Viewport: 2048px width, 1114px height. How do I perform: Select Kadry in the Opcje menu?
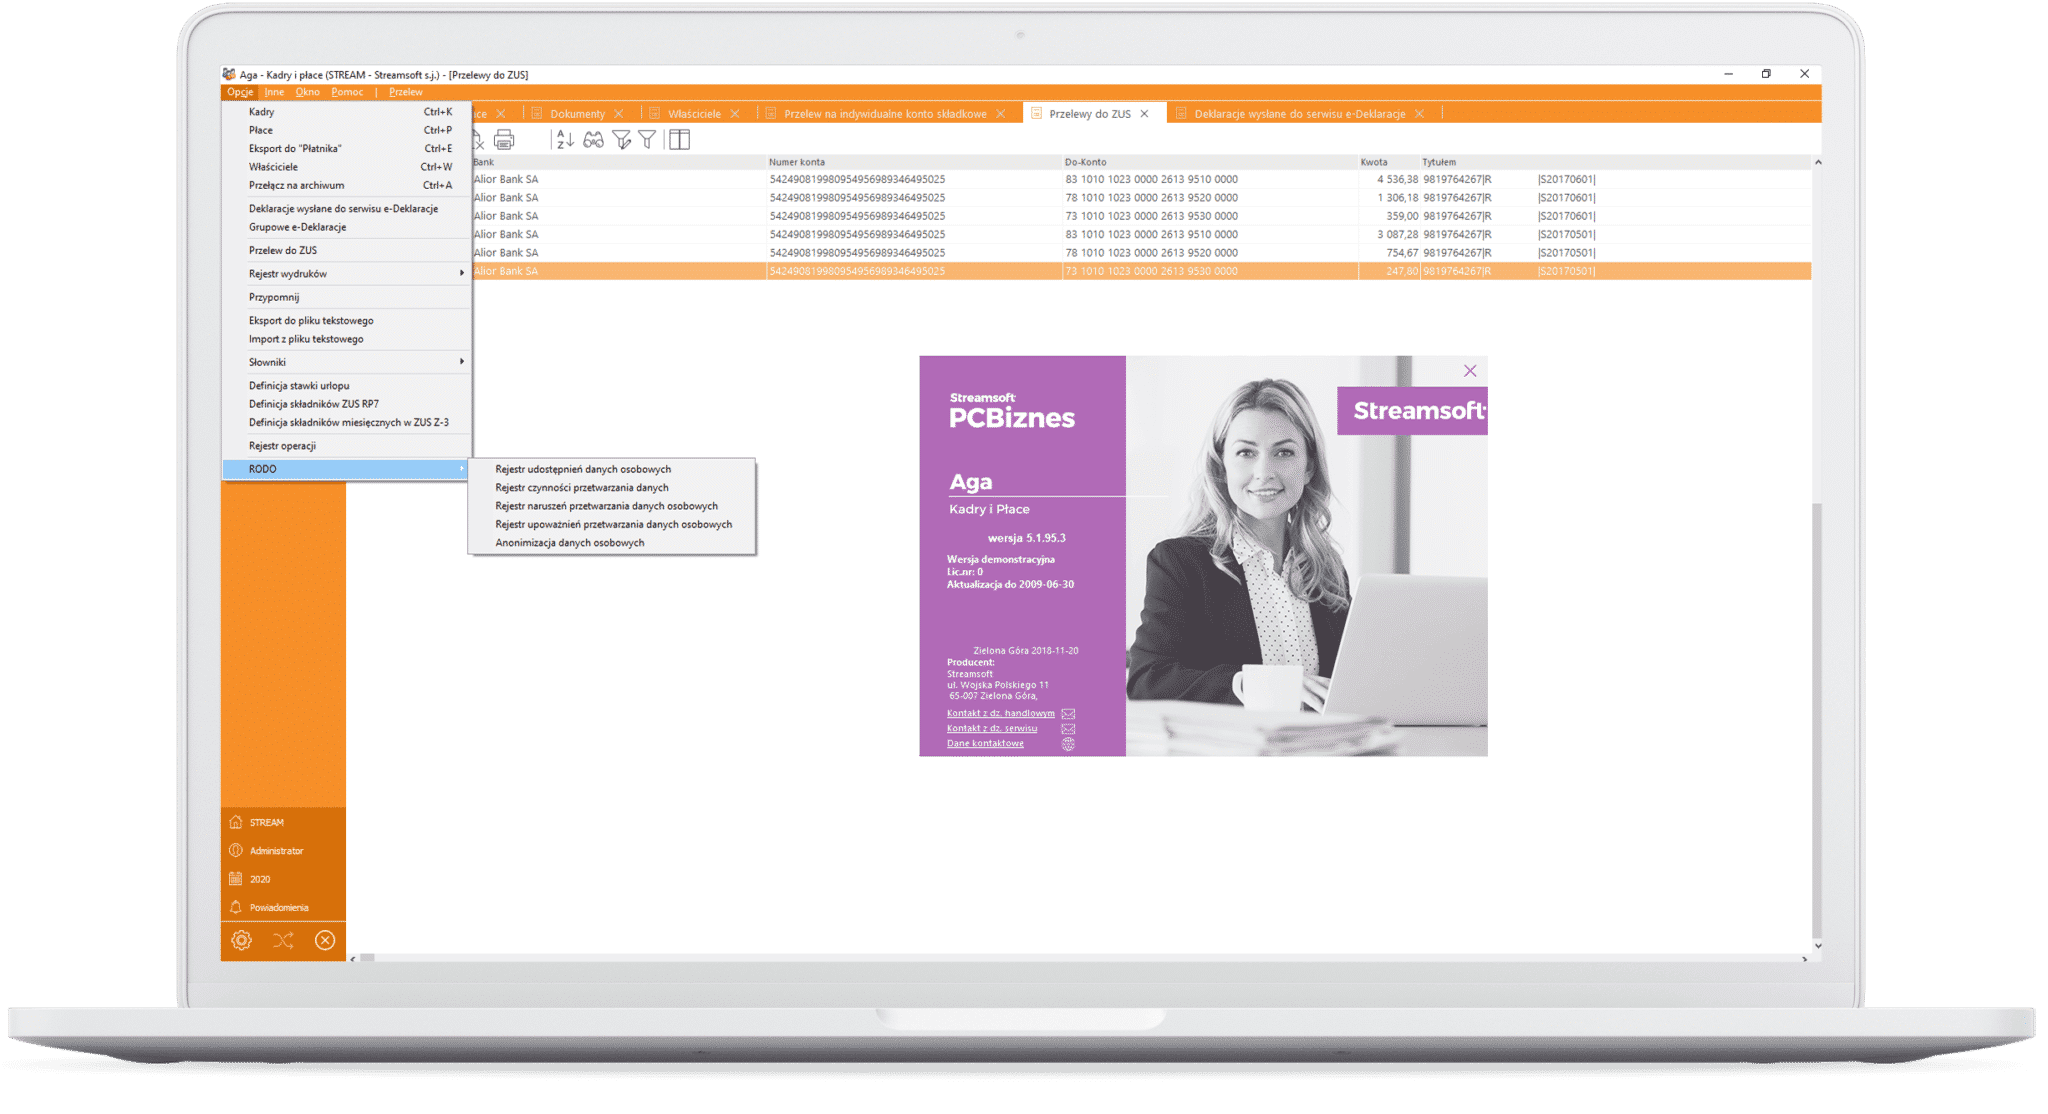[x=346, y=112]
